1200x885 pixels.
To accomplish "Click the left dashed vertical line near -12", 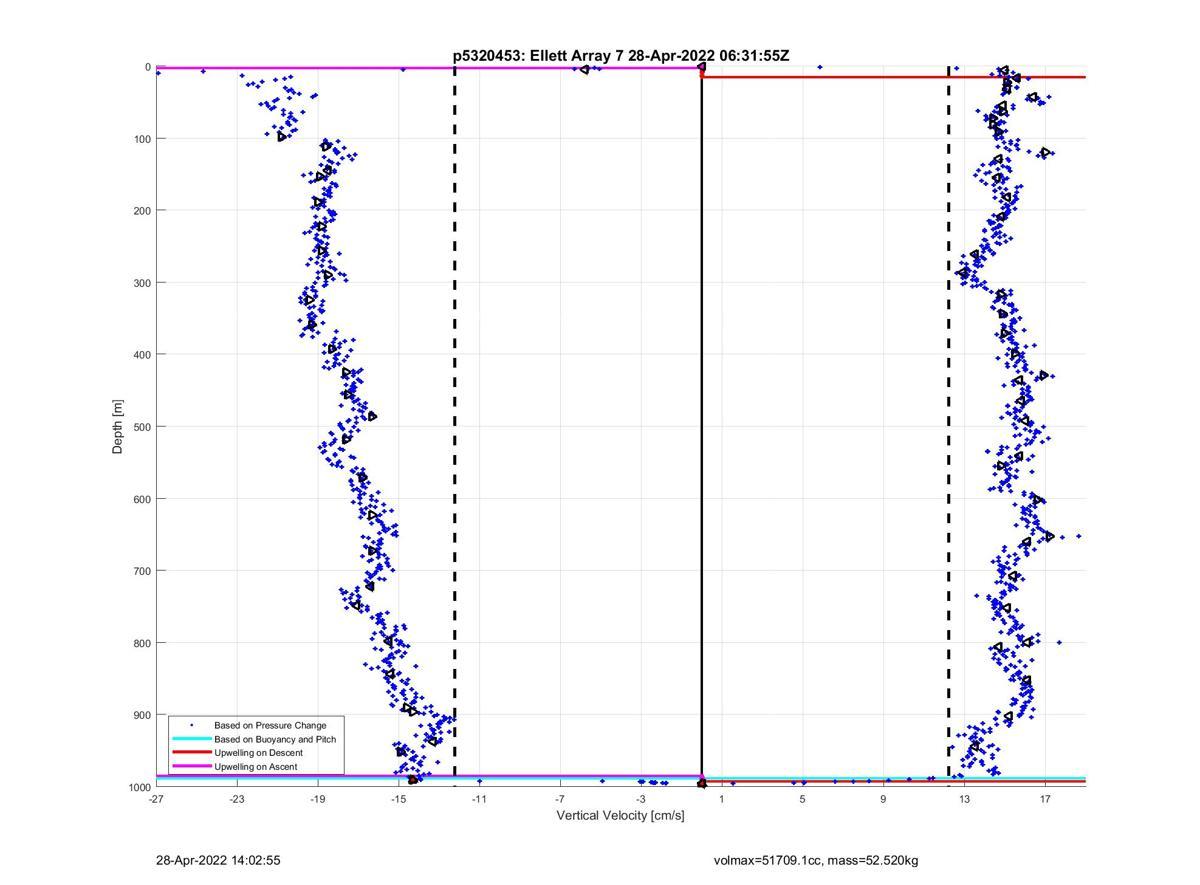I will coord(455,427).
